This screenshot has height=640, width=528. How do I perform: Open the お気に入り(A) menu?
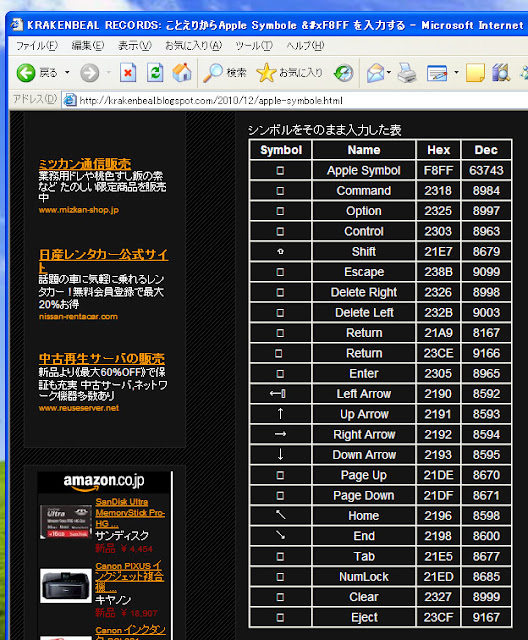193,46
